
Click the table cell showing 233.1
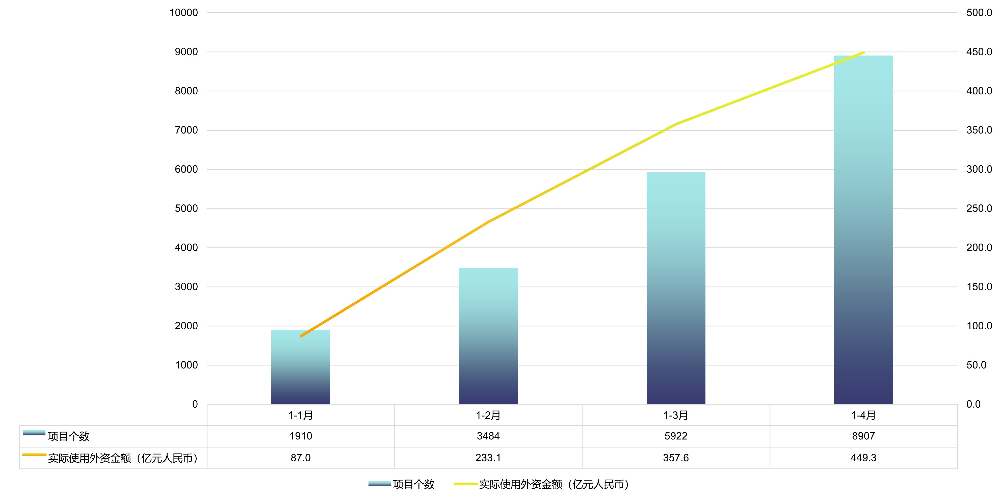click(488, 457)
